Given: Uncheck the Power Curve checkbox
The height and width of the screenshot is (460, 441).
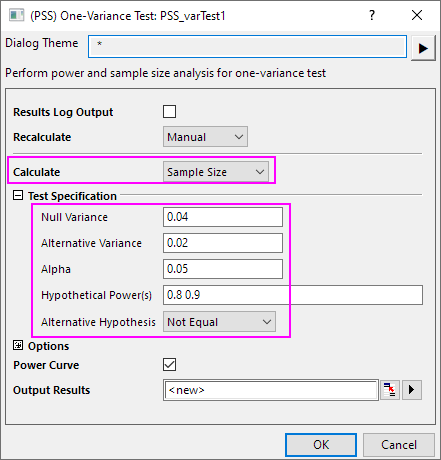Looking at the screenshot, I should coord(169,364).
